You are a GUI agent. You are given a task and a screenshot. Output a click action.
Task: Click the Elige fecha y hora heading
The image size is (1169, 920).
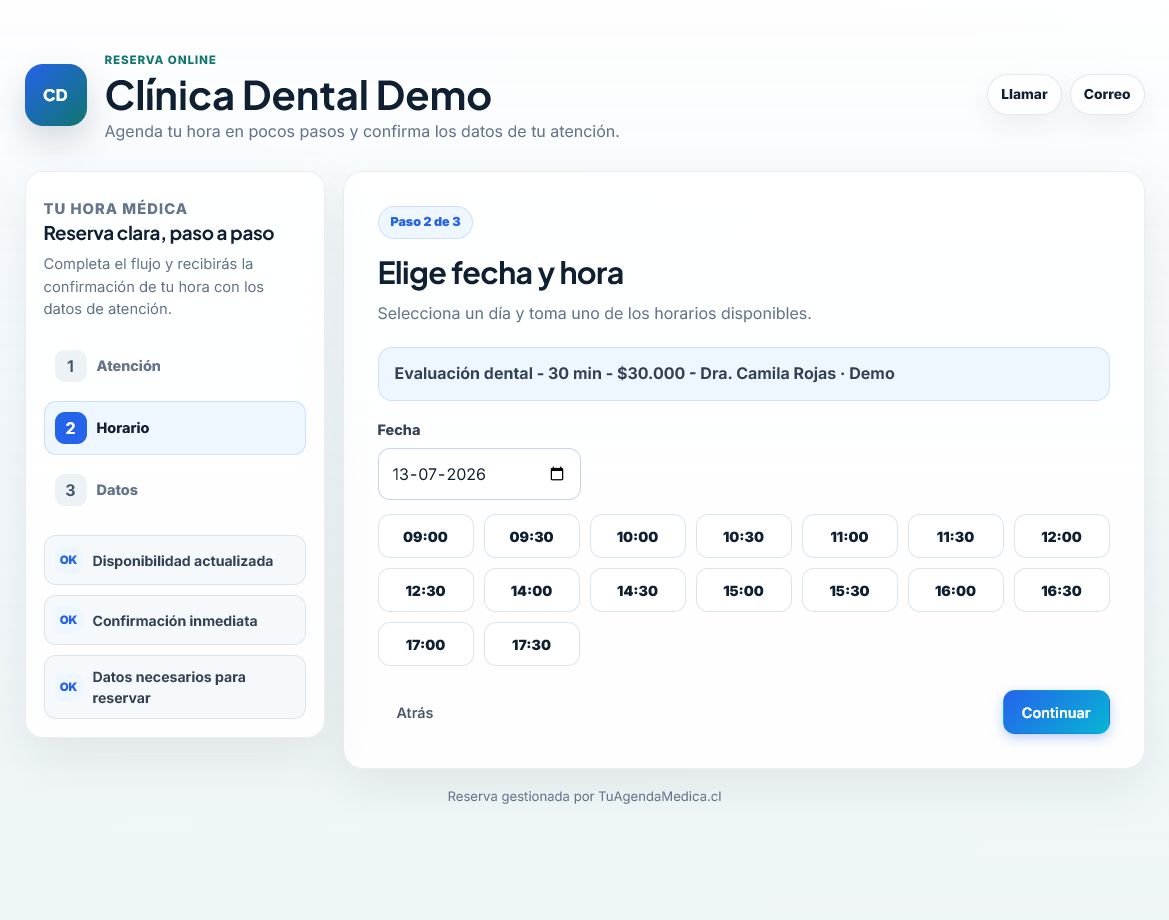tap(500, 274)
